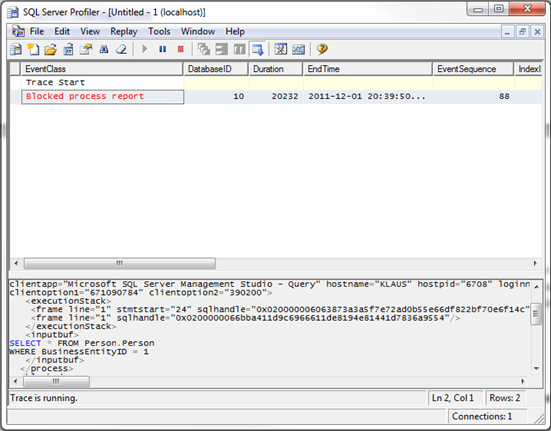Screen dimensions: 551x431
Task: Stop the running trace
Action: click(181, 49)
